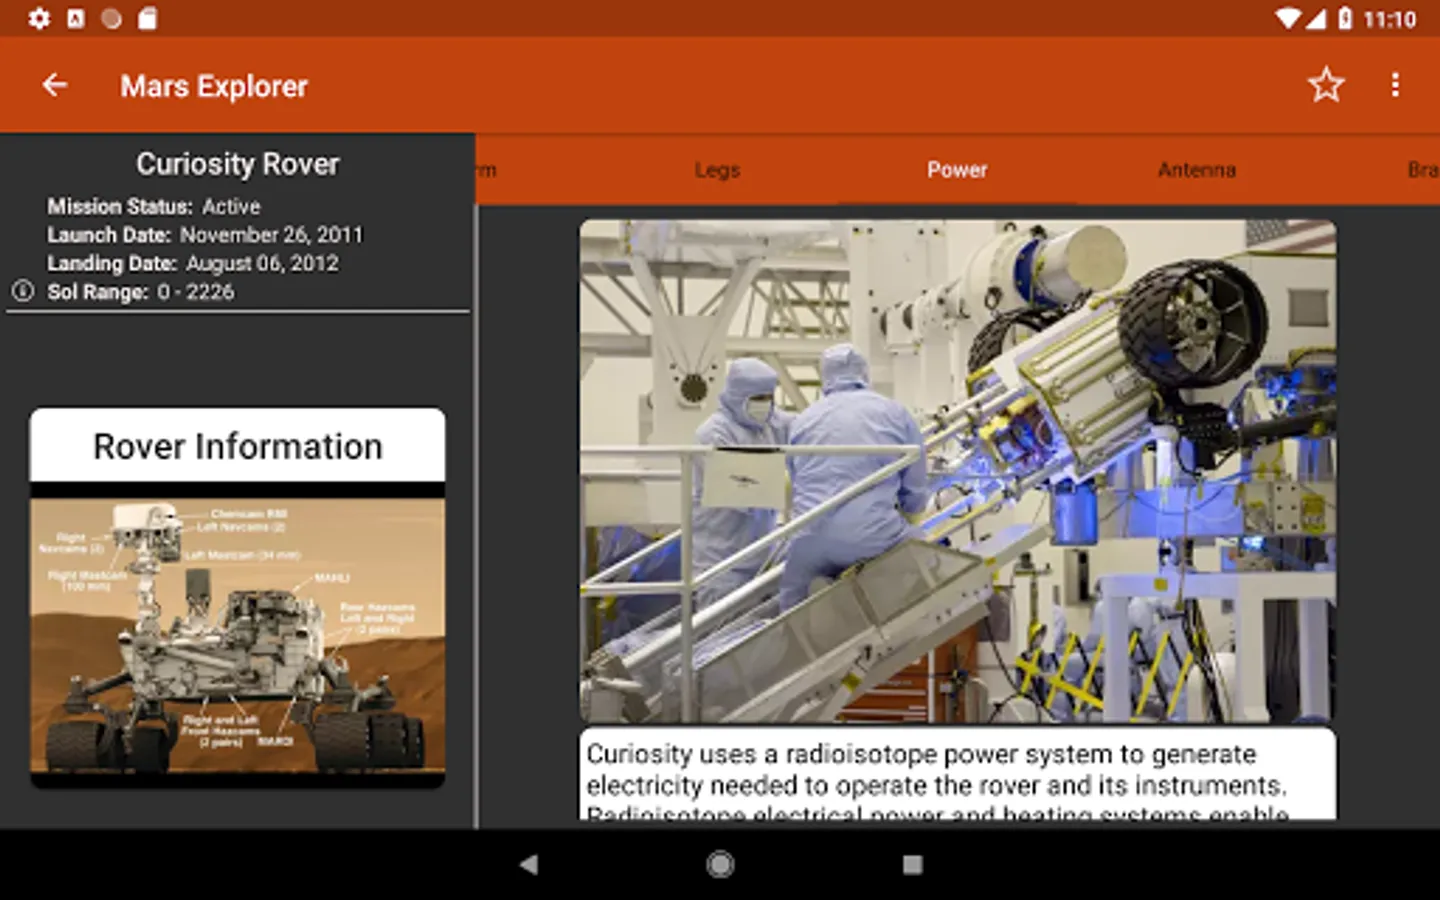Tap the Android home navigation button
The image size is (1440, 900).
720,864
